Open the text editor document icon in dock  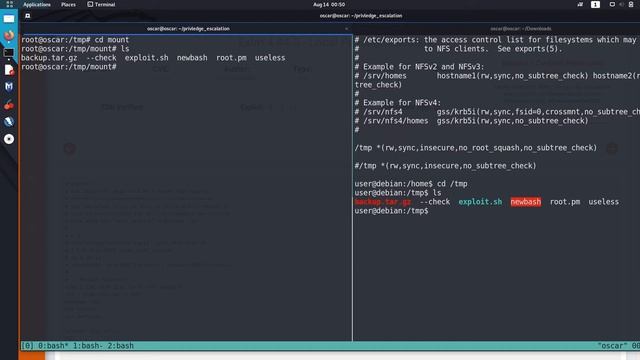click(9, 70)
